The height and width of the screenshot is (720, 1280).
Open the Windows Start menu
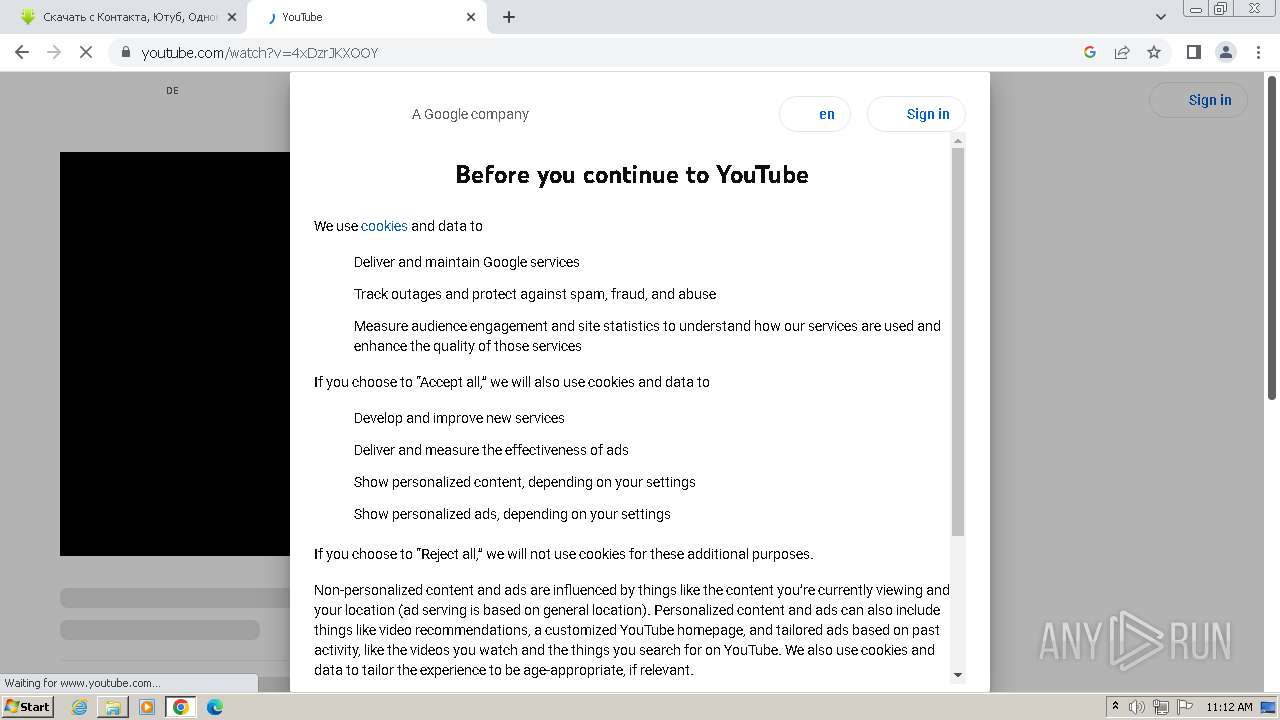(28, 707)
